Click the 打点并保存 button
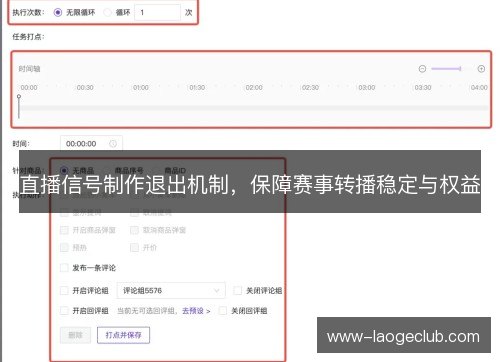The image size is (500, 362). pos(123,335)
